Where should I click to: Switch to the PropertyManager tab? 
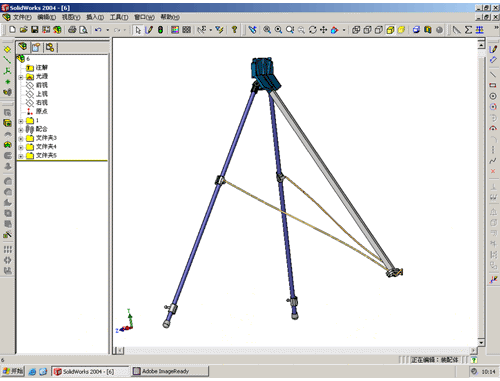pos(36,48)
